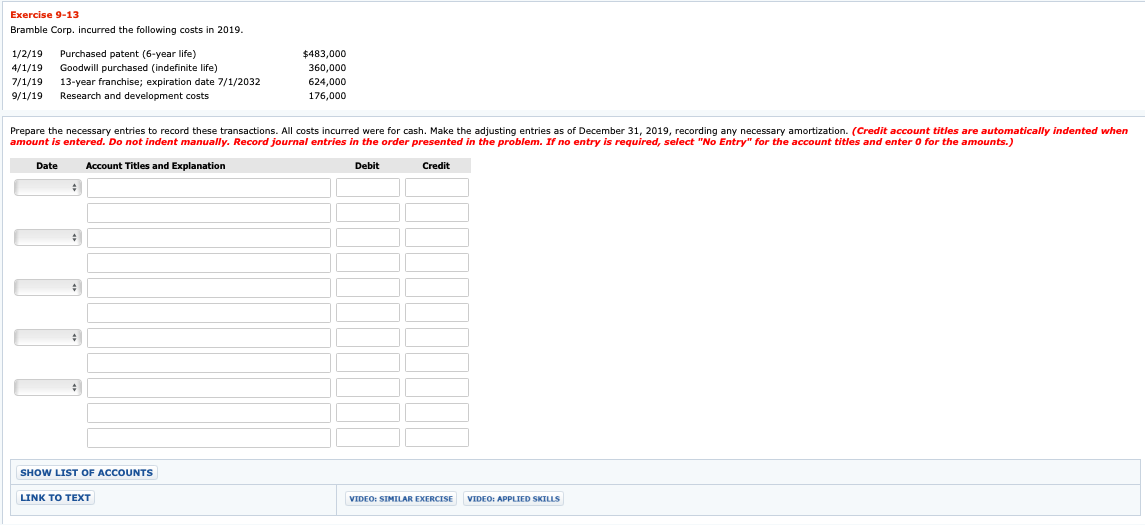Focus the second-line Credit field of the first entry
1145x525 pixels.
pos(437,212)
